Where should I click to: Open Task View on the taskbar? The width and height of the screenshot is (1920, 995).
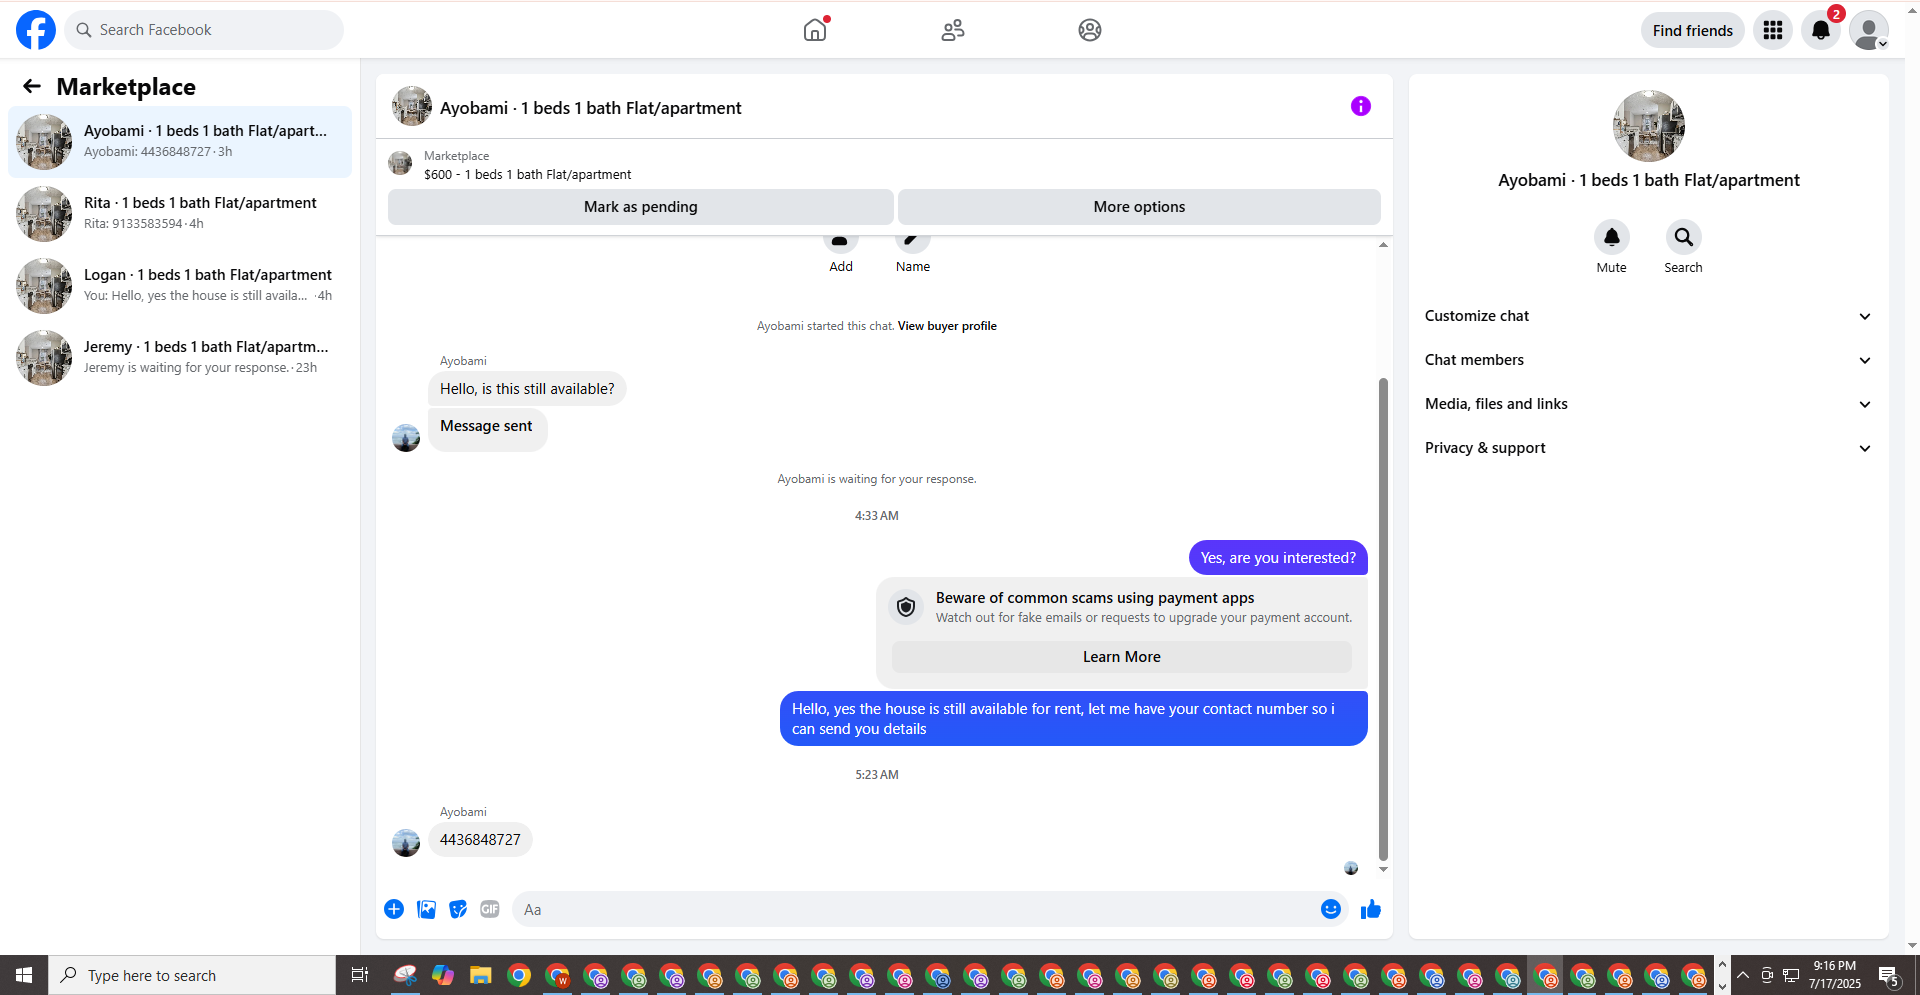pyautogui.click(x=360, y=975)
